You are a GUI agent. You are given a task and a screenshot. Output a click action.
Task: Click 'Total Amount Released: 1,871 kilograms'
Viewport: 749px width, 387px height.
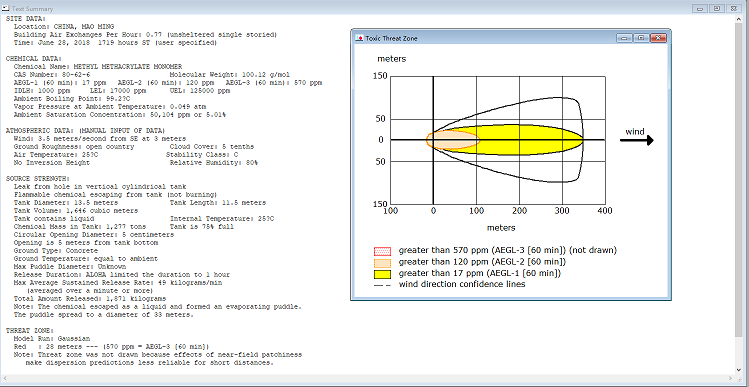pyautogui.click(x=90, y=299)
